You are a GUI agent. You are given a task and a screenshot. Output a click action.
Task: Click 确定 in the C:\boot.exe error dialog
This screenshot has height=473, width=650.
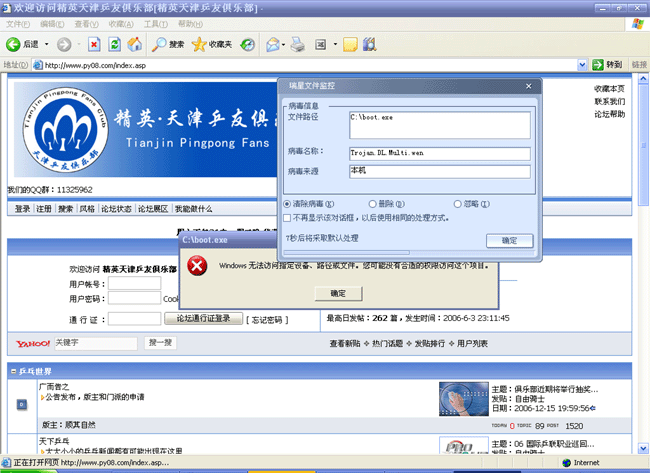coord(338,294)
